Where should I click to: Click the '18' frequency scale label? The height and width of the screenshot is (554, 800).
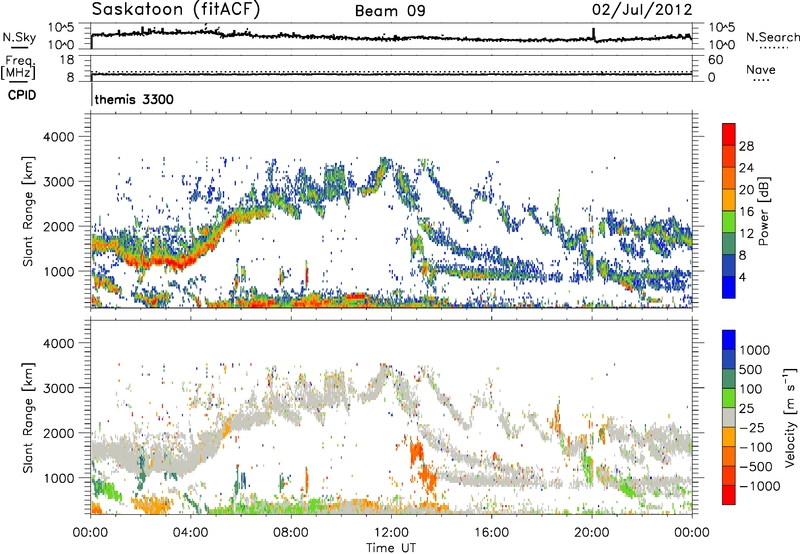tap(66, 60)
